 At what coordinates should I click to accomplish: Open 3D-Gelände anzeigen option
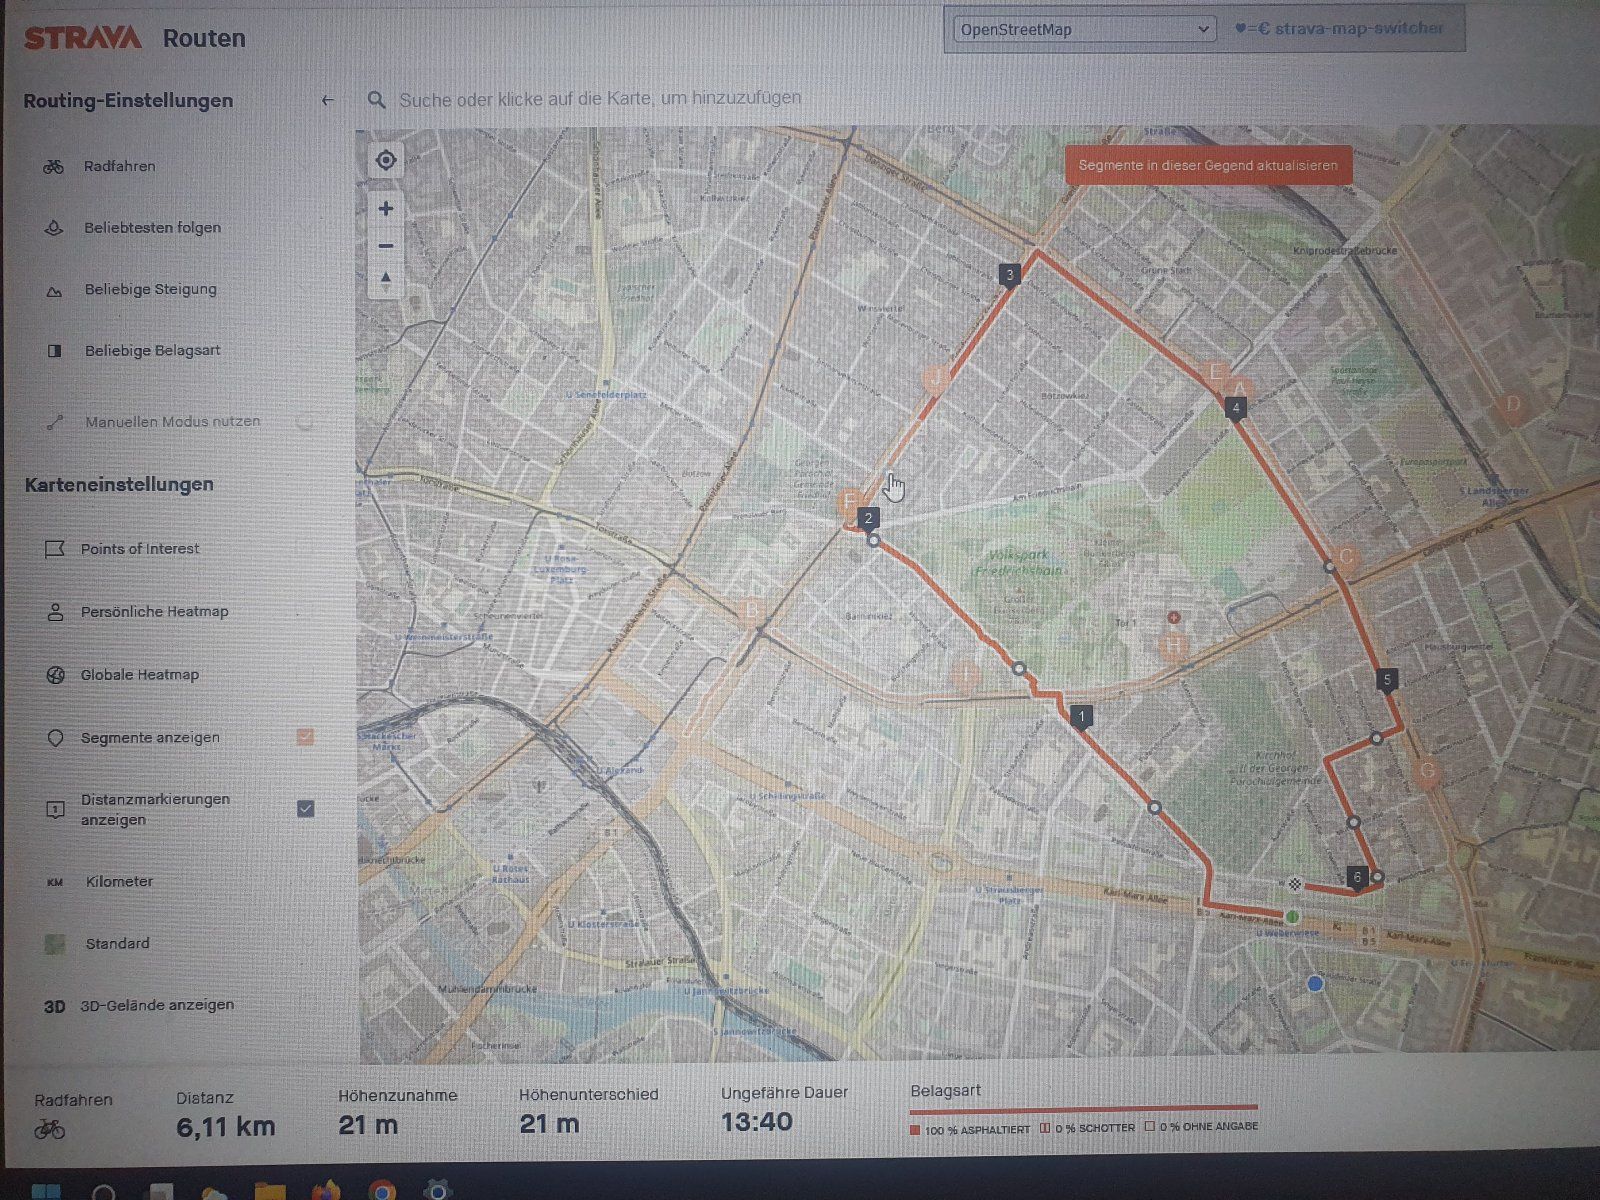tap(157, 1005)
